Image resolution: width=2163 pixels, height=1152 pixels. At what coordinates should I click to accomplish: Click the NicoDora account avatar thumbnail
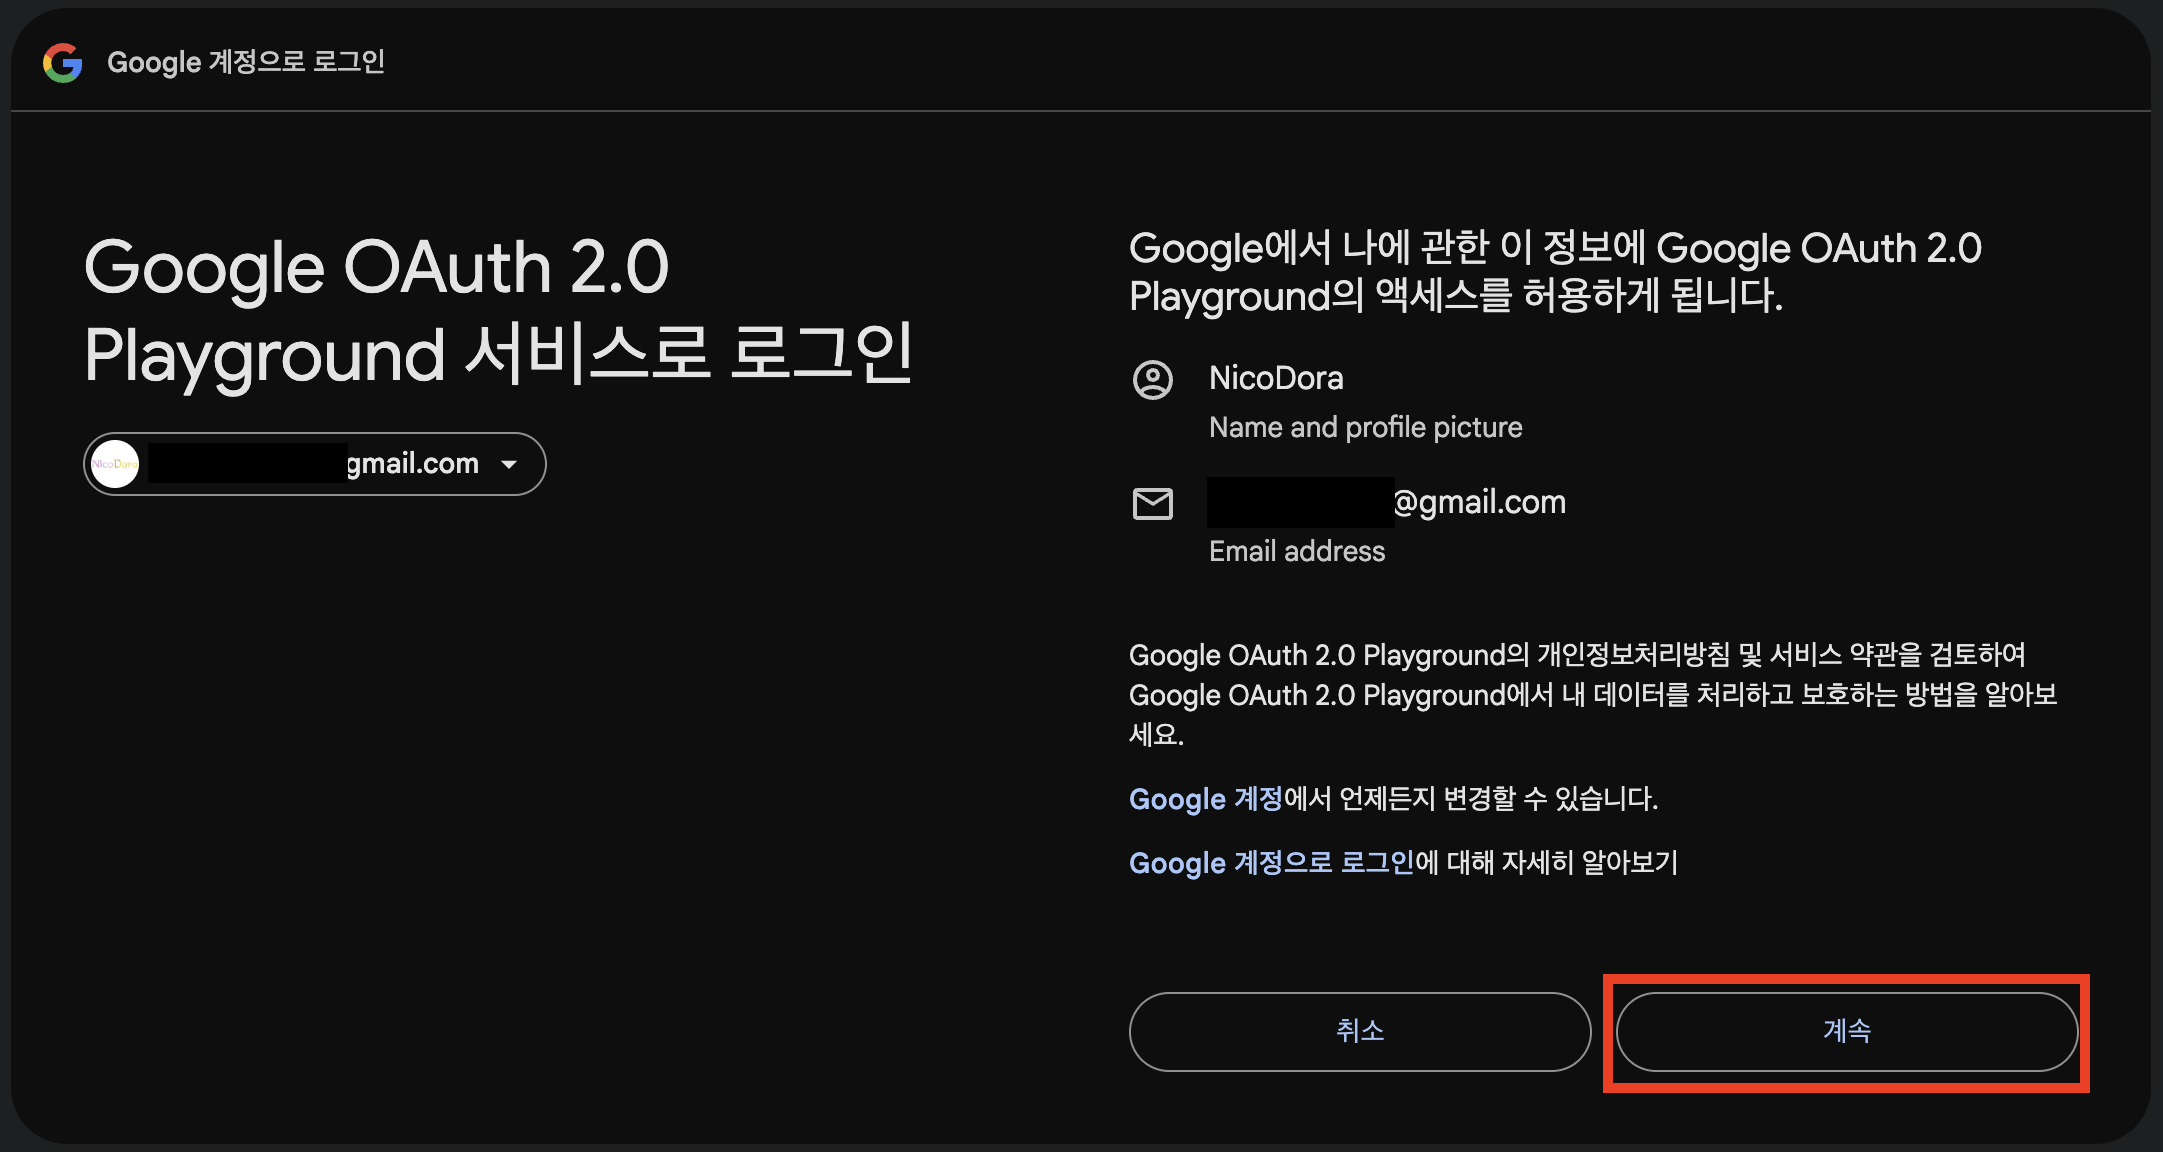pos(115,464)
